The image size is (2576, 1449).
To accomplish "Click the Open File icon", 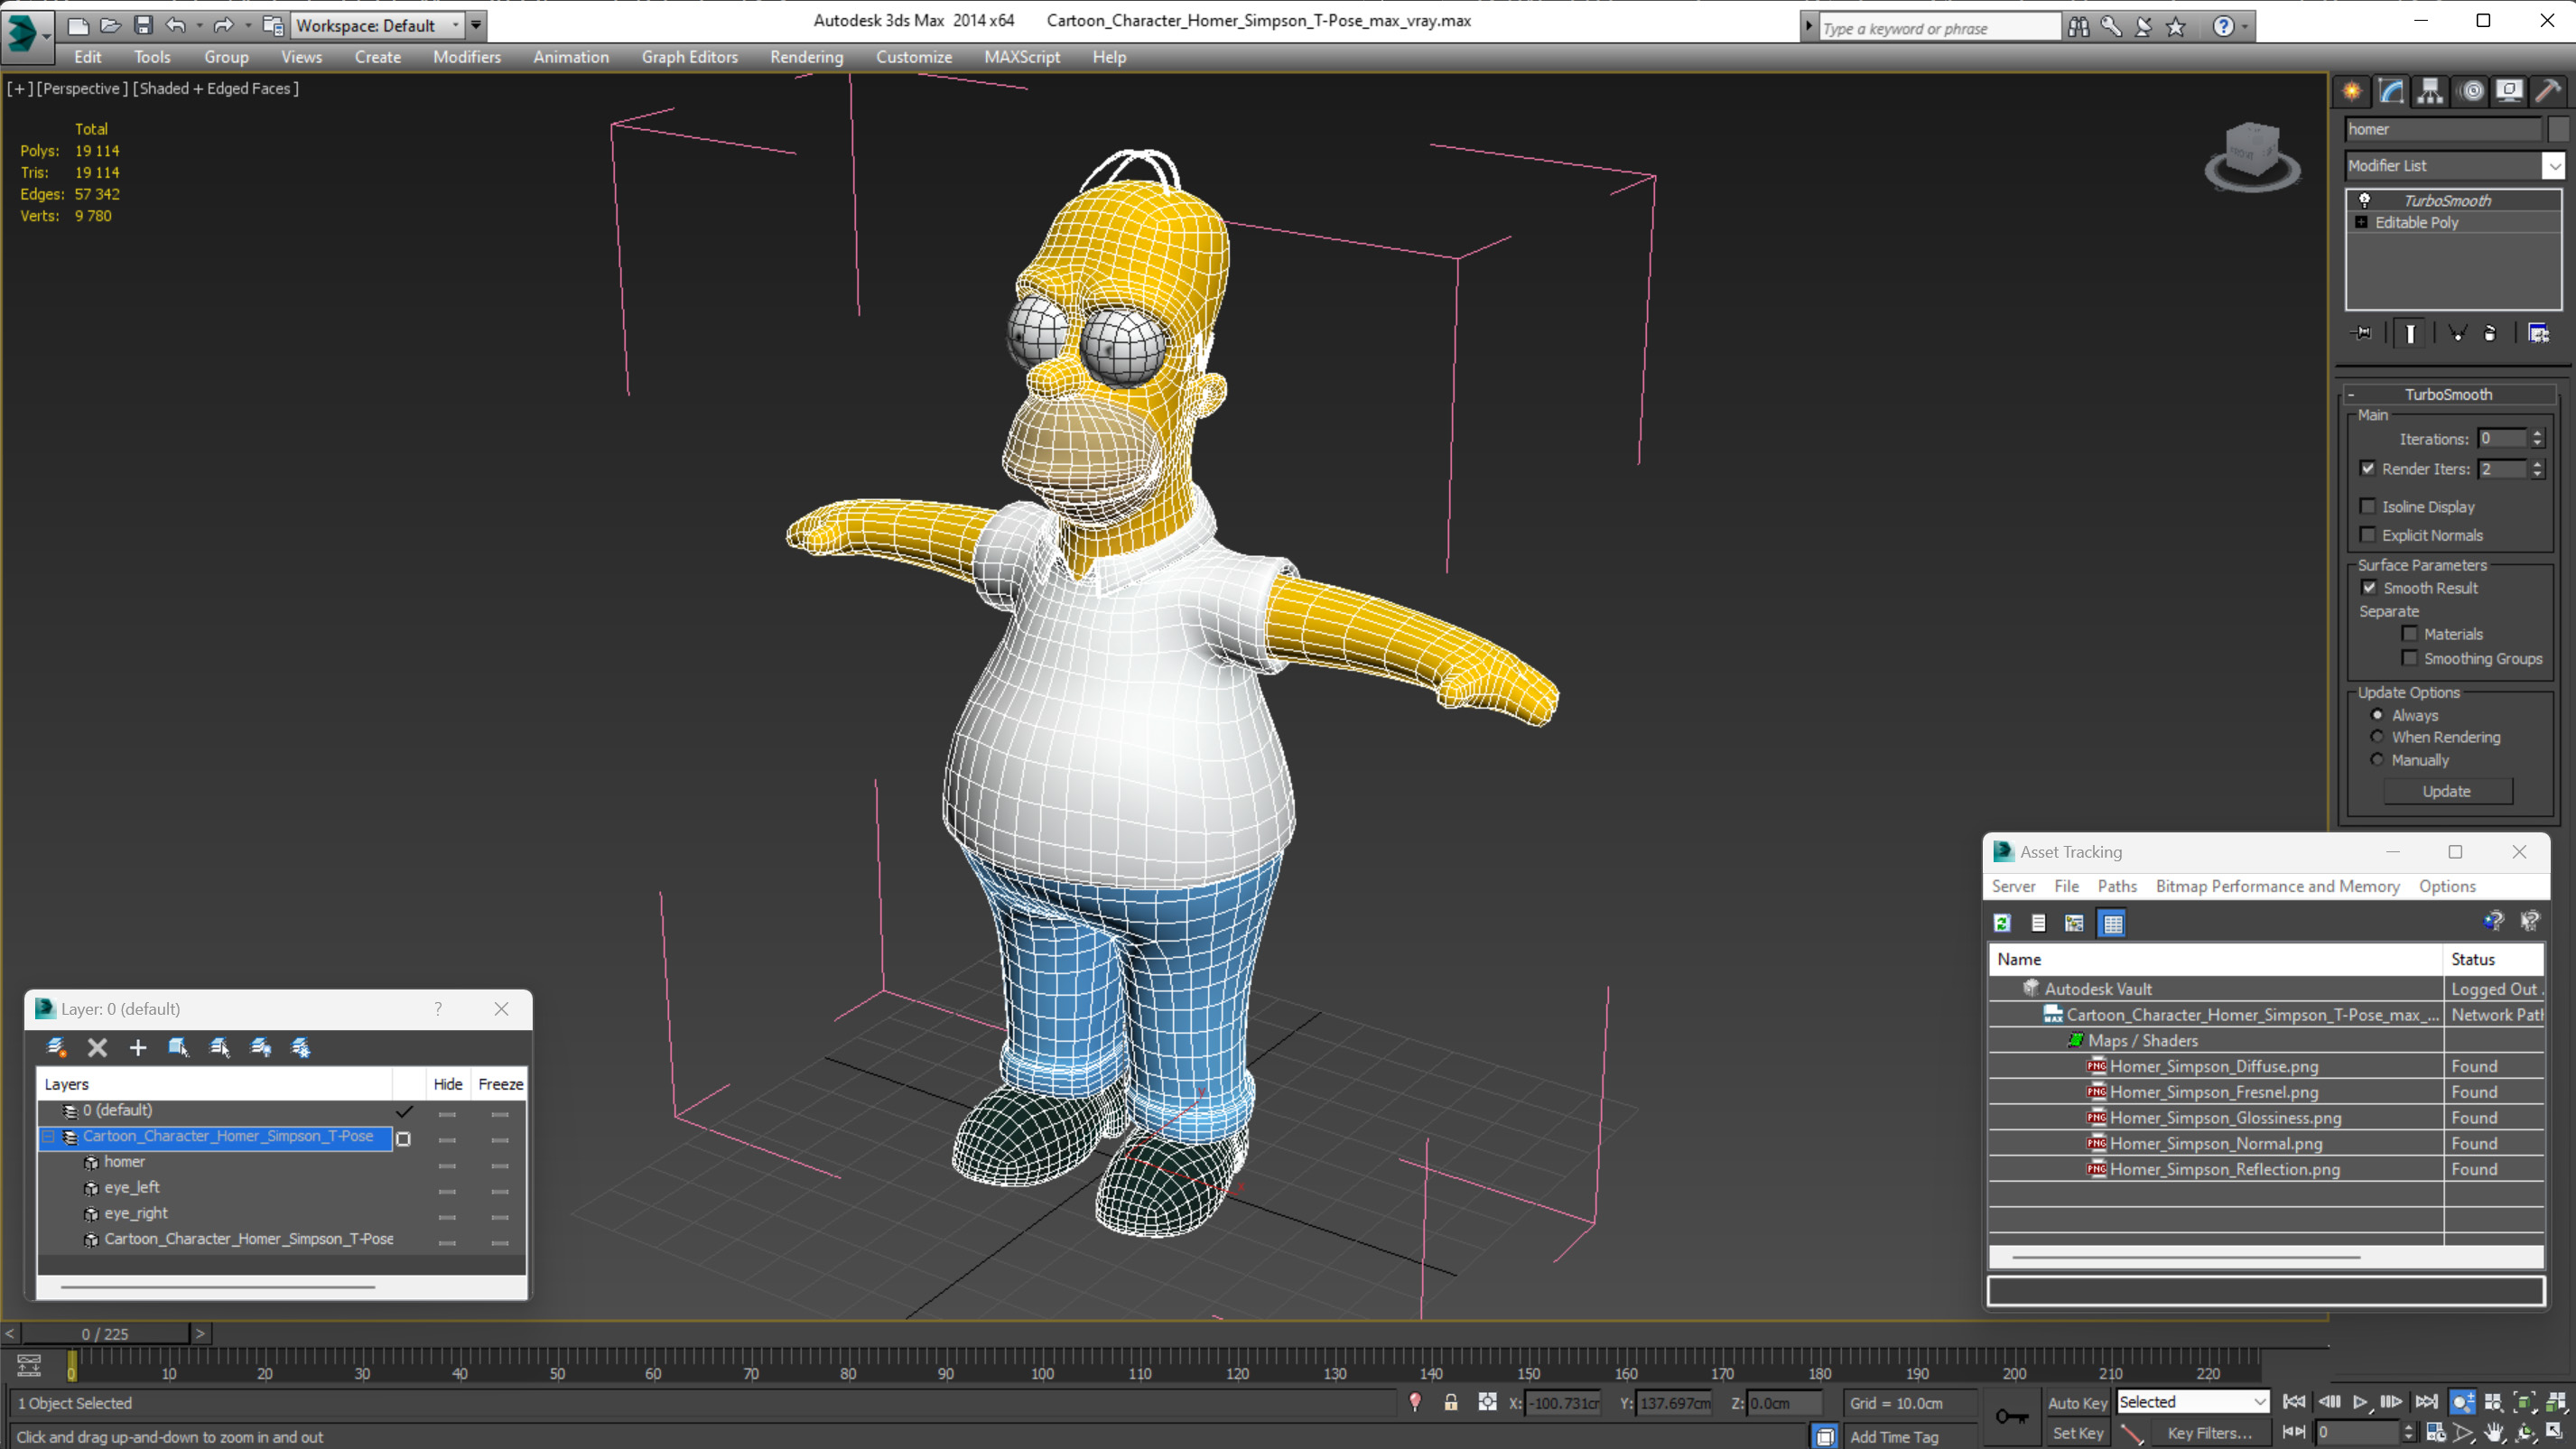I will 110,25.
